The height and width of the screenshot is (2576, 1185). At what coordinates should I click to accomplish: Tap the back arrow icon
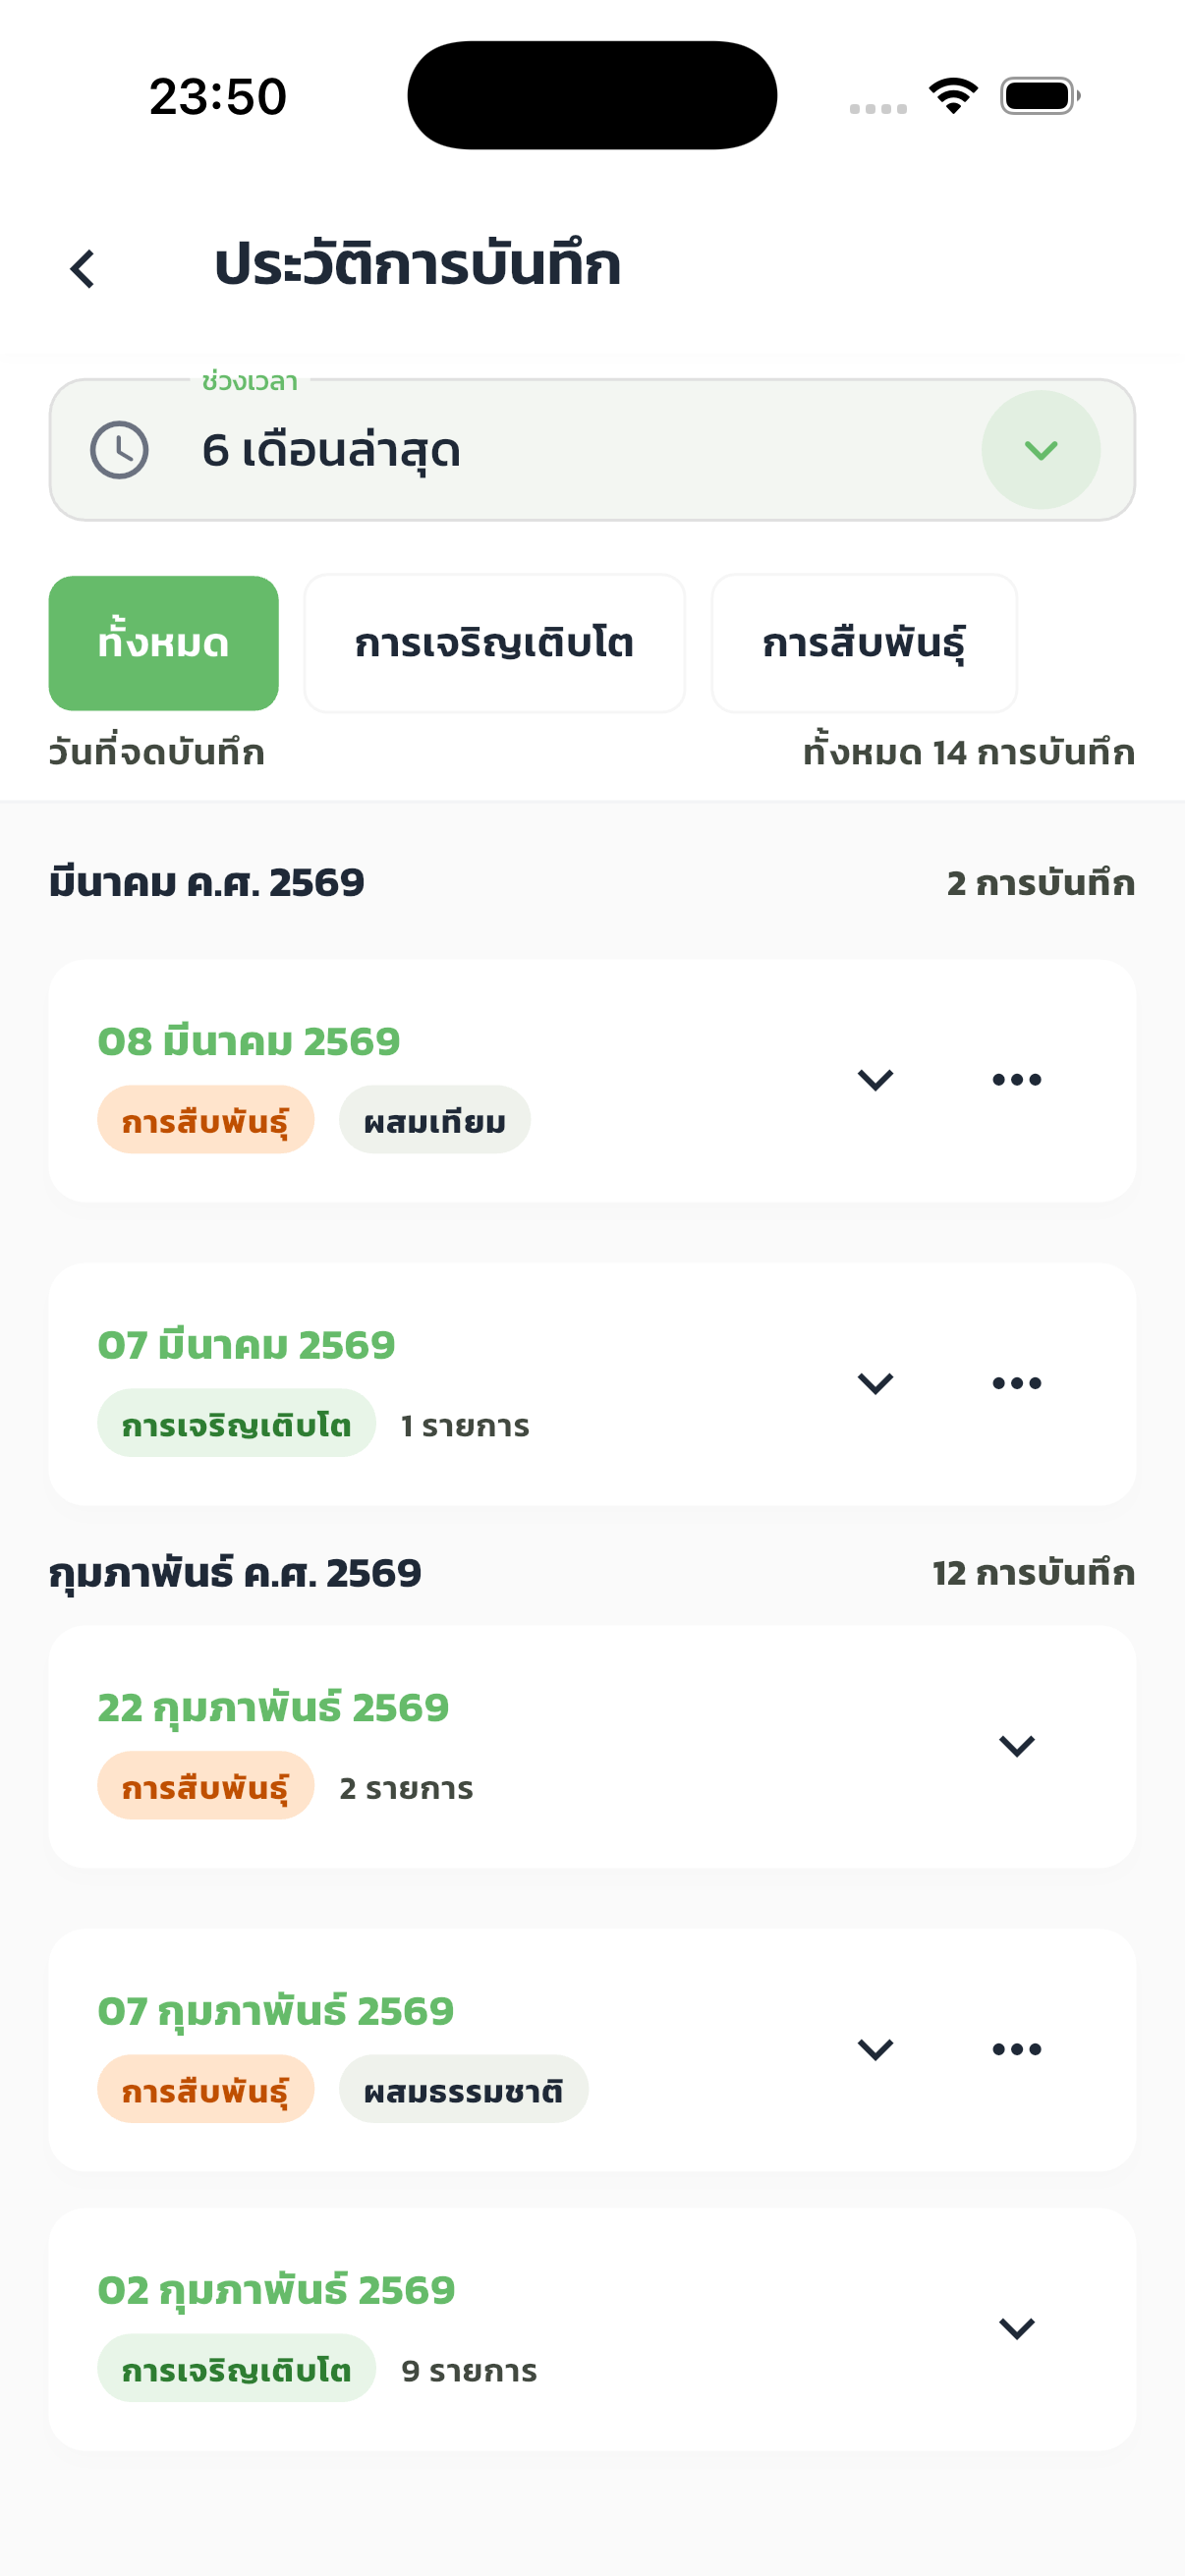83,268
